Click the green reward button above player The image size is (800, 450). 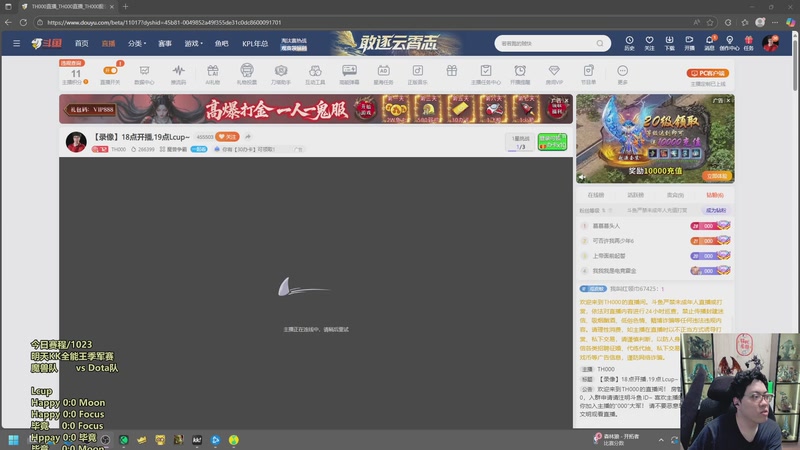(x=552, y=141)
